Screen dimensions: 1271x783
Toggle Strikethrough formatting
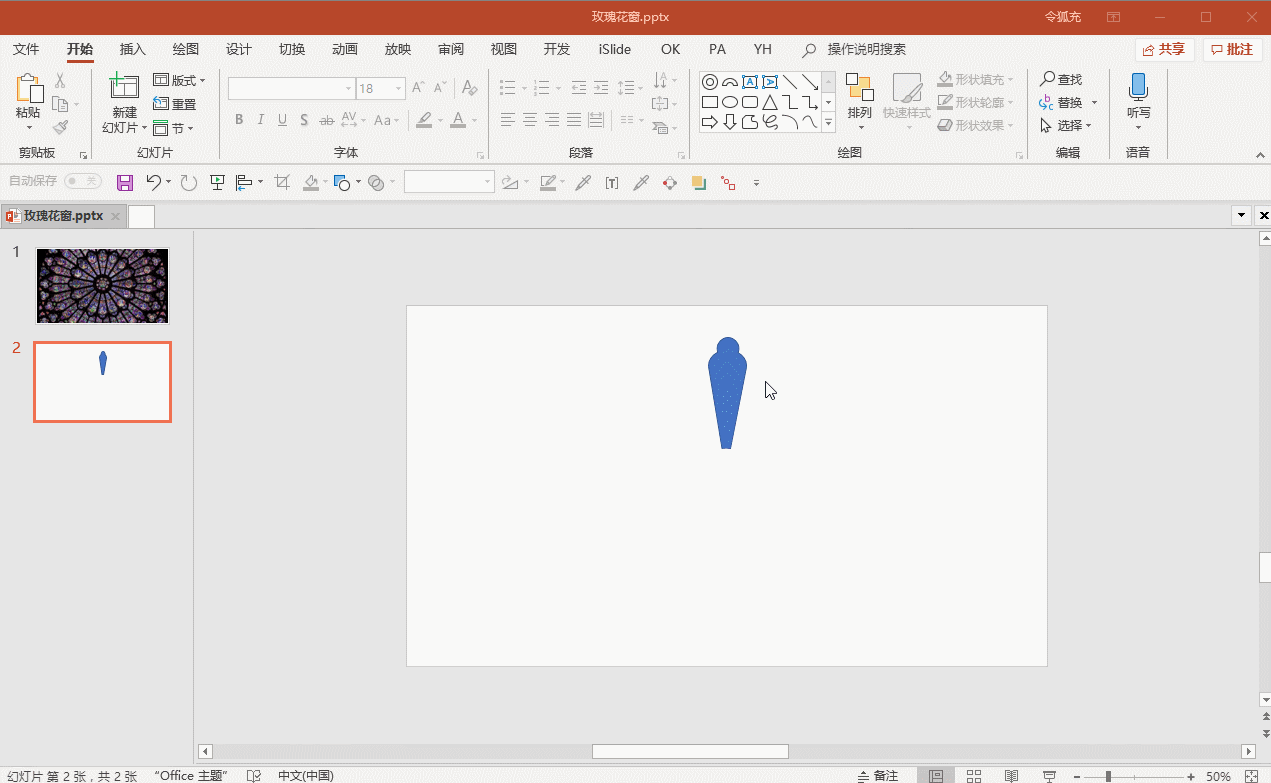pos(326,120)
